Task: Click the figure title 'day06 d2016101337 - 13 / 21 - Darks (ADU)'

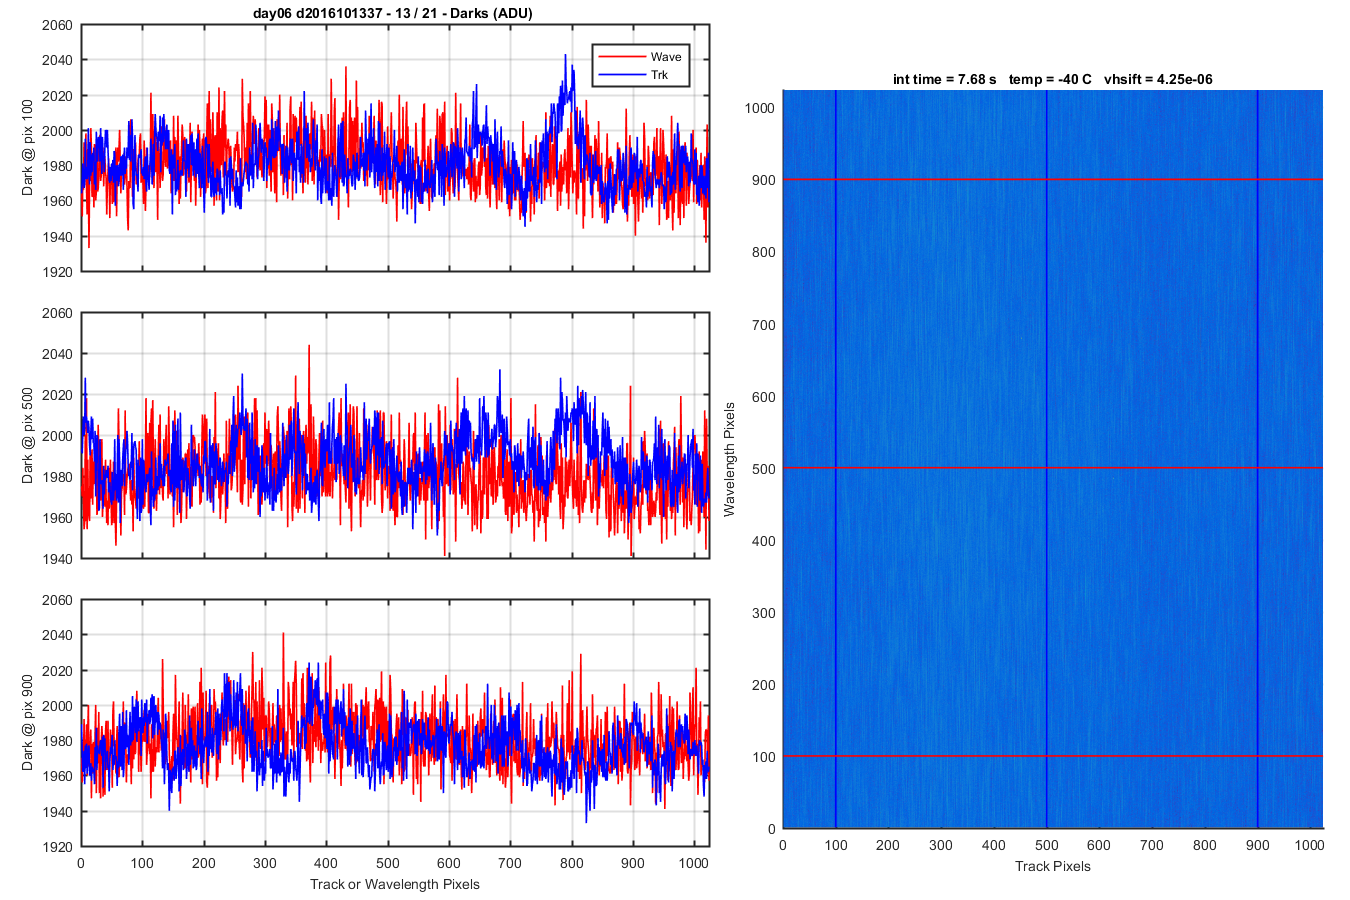Action: (x=394, y=13)
